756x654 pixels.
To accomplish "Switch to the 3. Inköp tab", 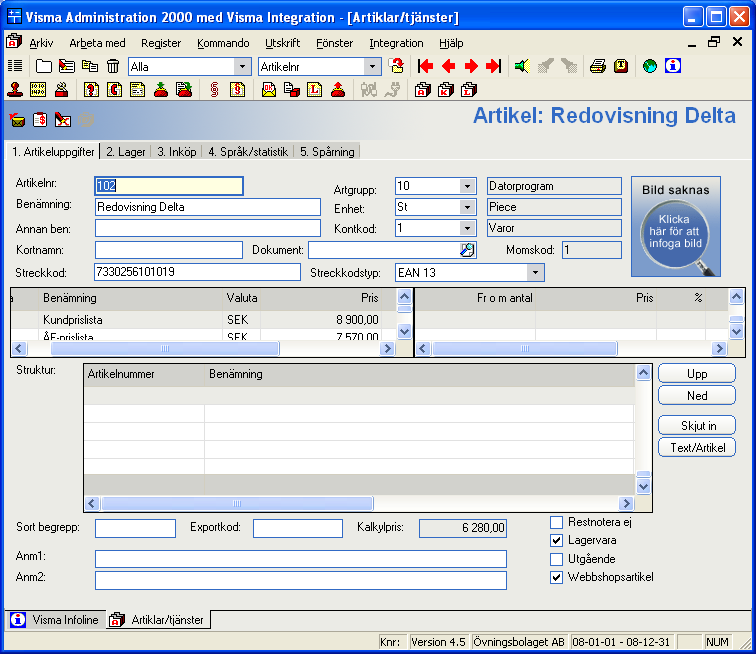I will [x=176, y=152].
